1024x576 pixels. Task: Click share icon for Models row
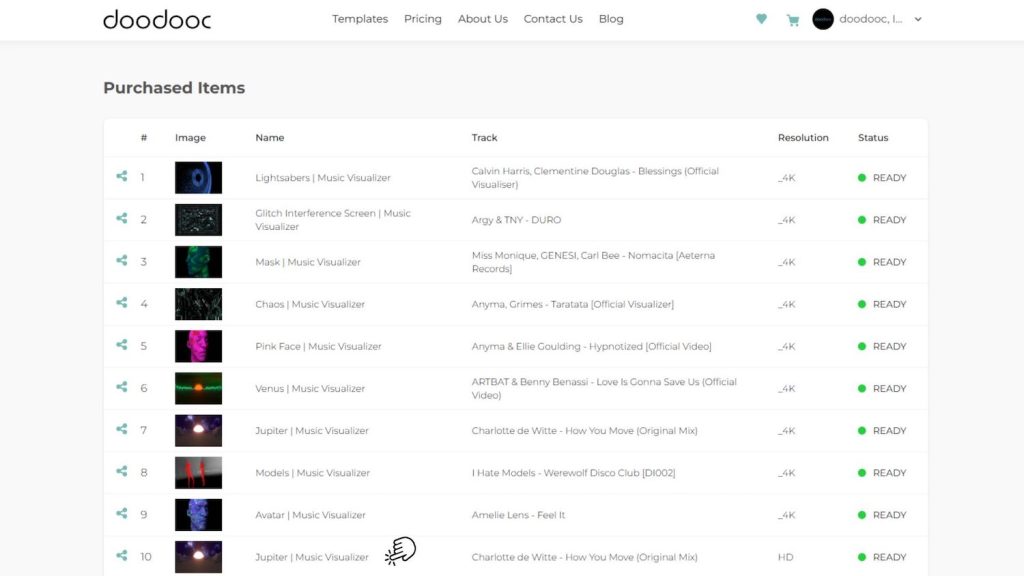coord(121,472)
